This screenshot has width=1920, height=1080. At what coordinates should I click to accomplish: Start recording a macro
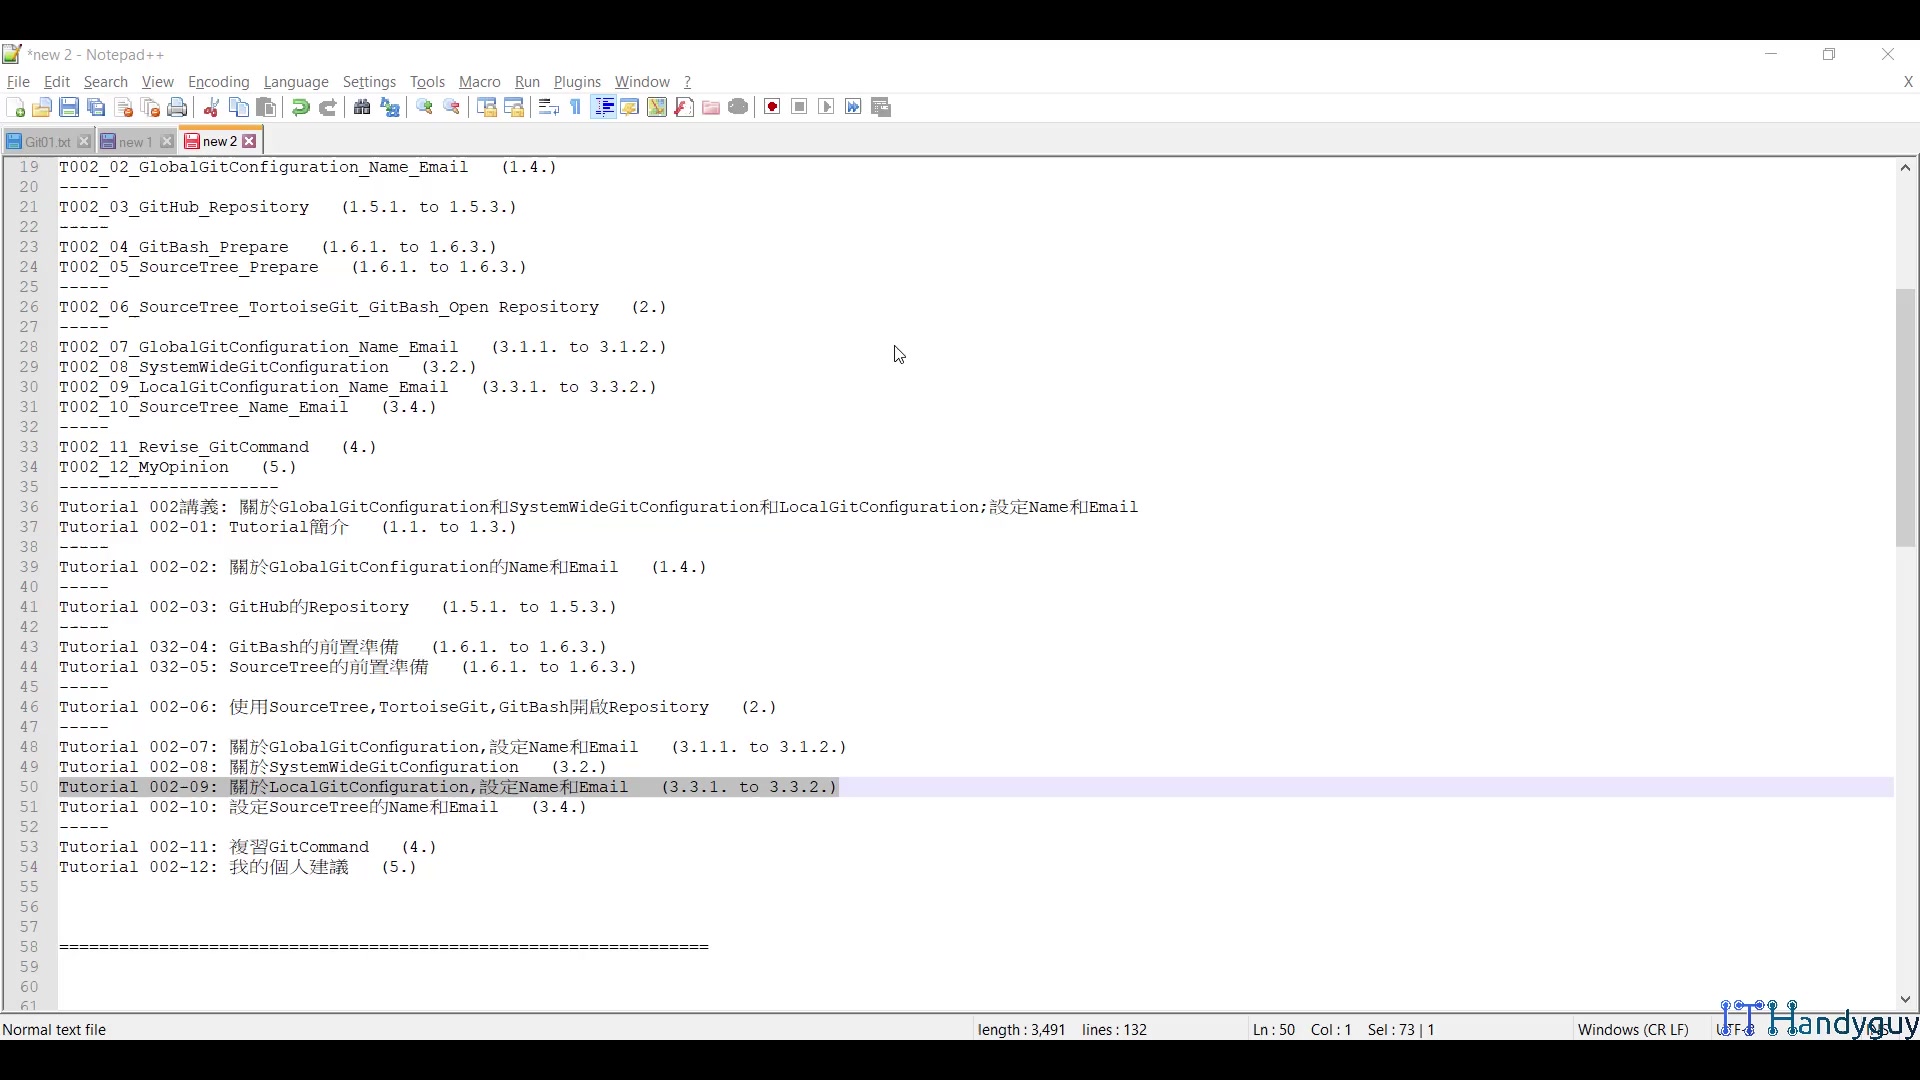(771, 107)
